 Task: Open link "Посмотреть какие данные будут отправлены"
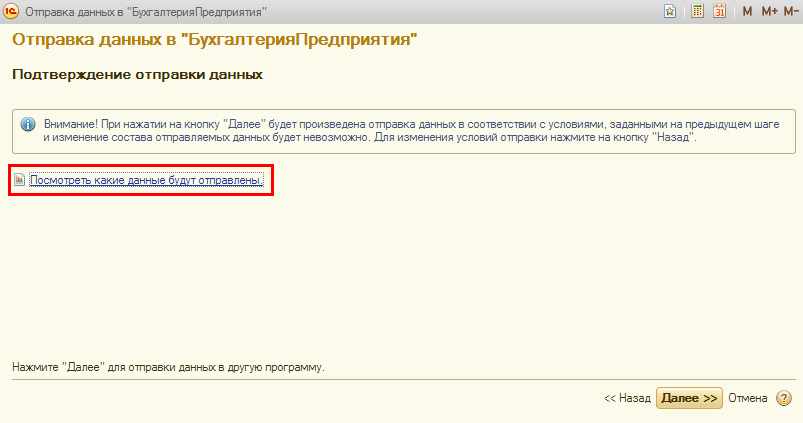(x=147, y=180)
